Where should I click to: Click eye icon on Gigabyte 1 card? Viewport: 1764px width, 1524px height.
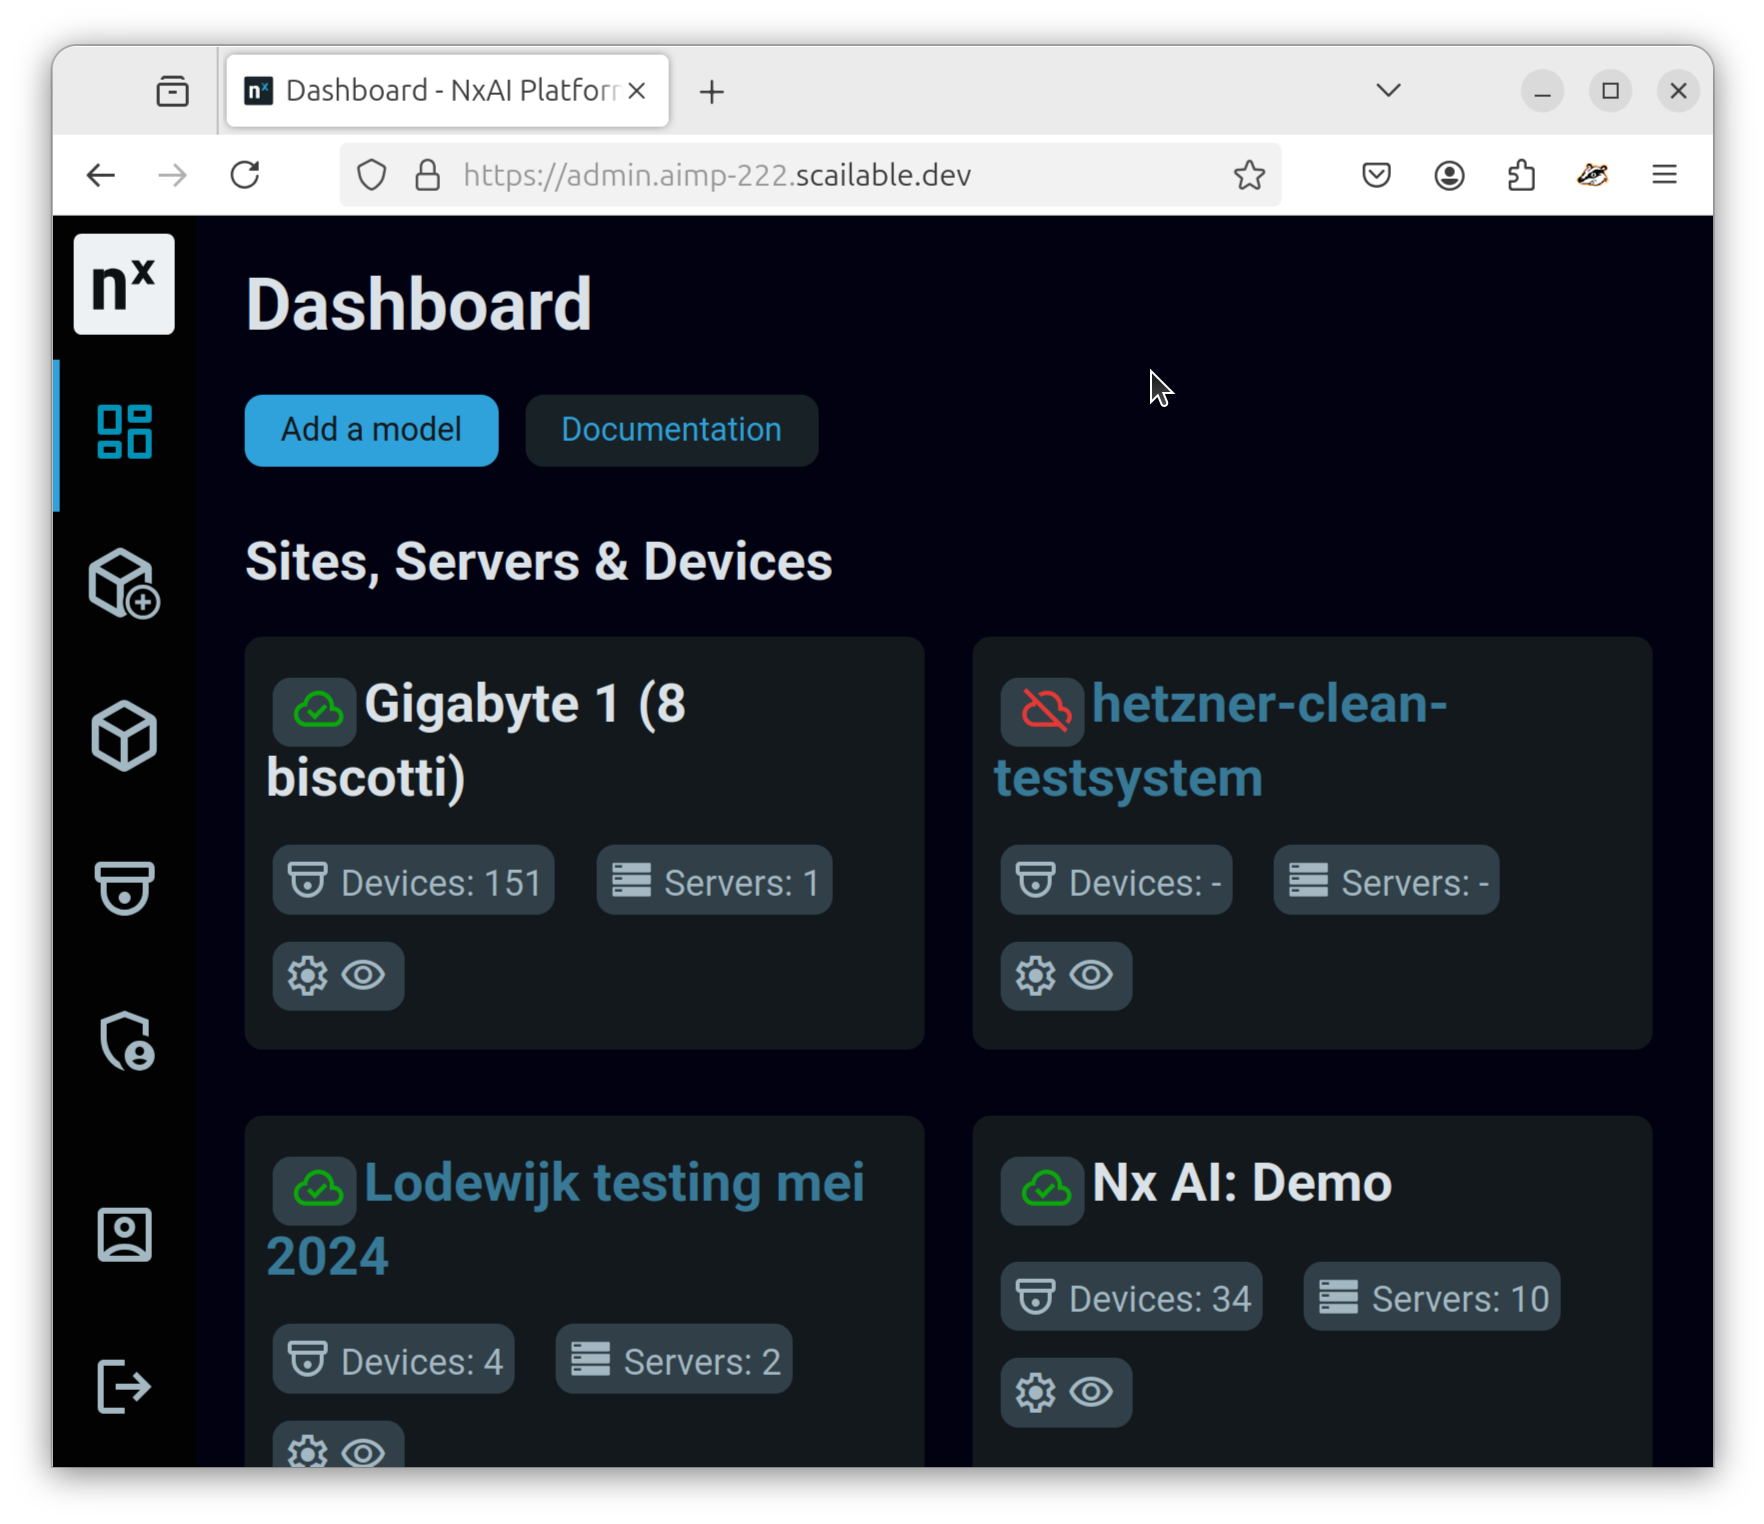(363, 975)
